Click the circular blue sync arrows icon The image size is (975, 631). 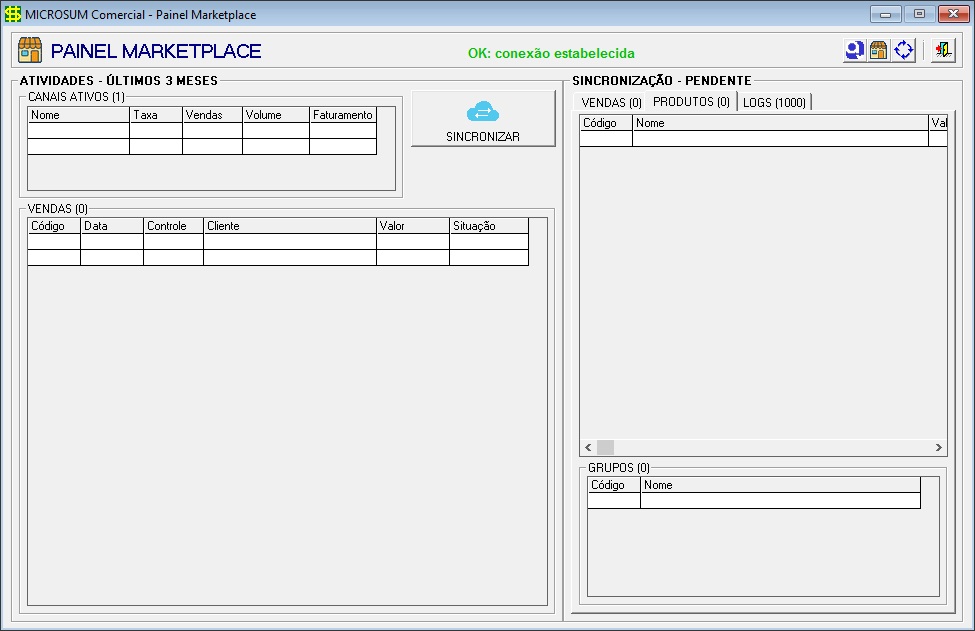[902, 49]
